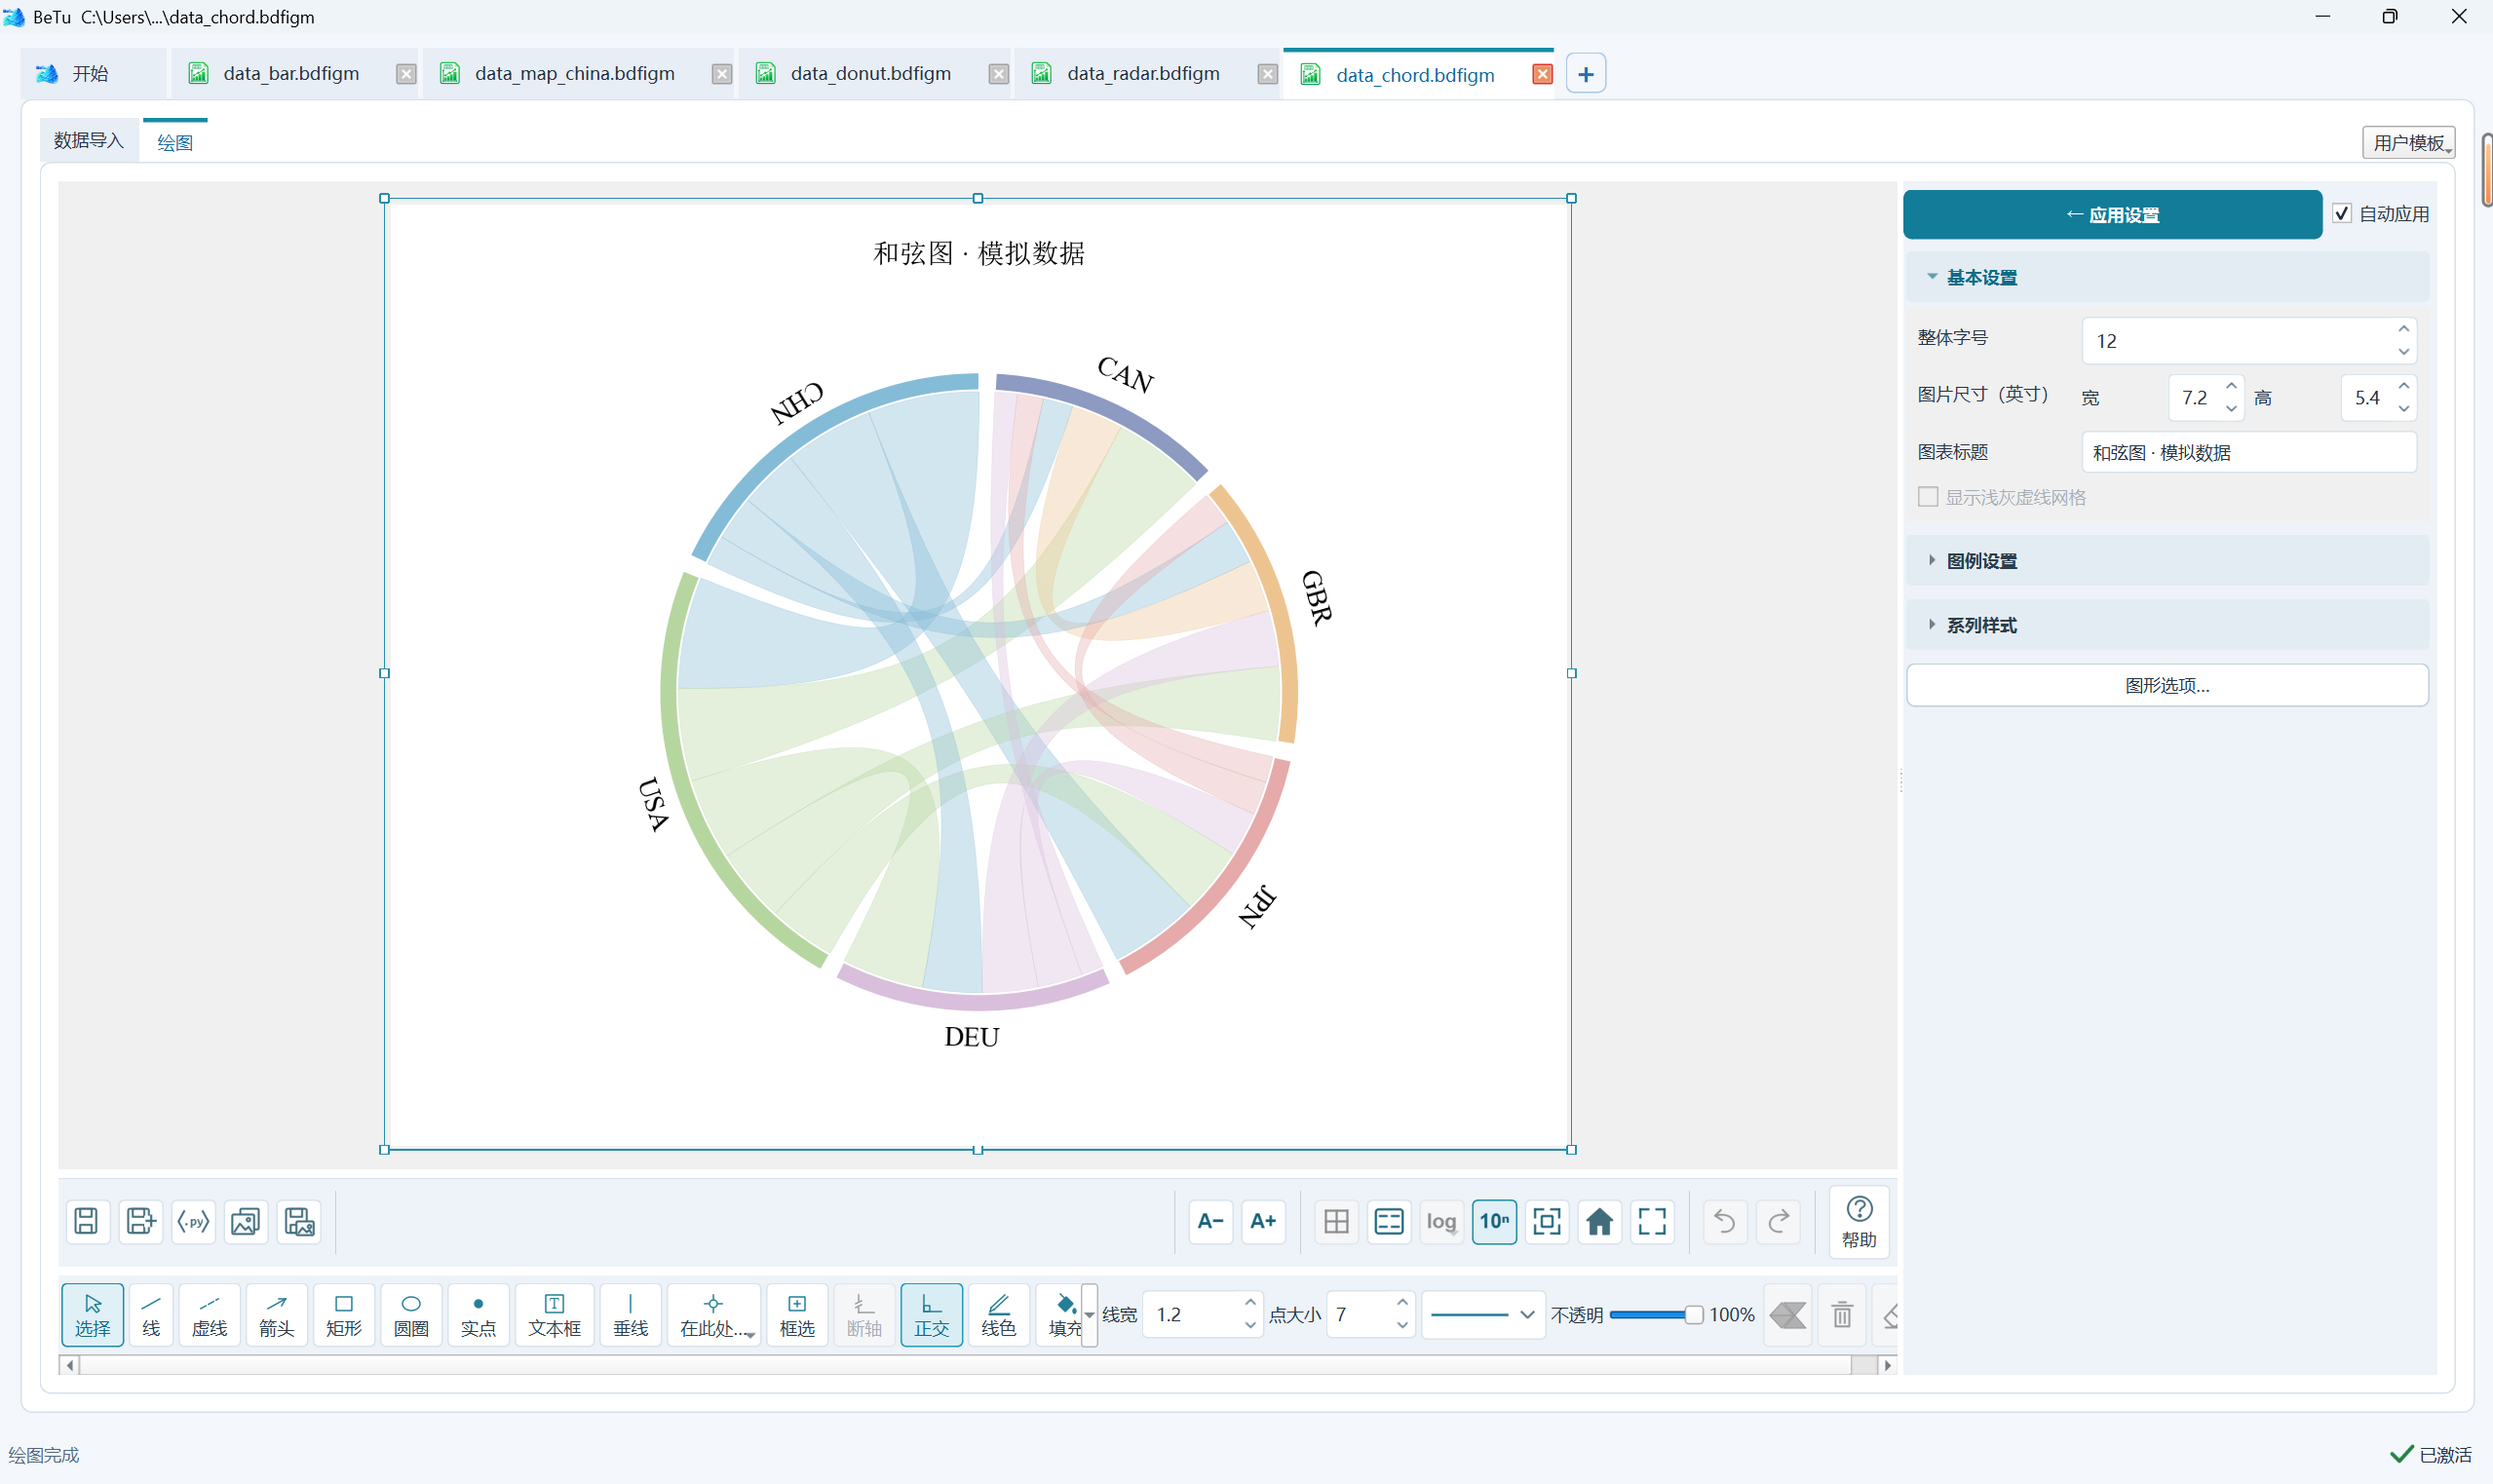
Task: Click the fullscreen expand icon
Action: [1652, 1221]
